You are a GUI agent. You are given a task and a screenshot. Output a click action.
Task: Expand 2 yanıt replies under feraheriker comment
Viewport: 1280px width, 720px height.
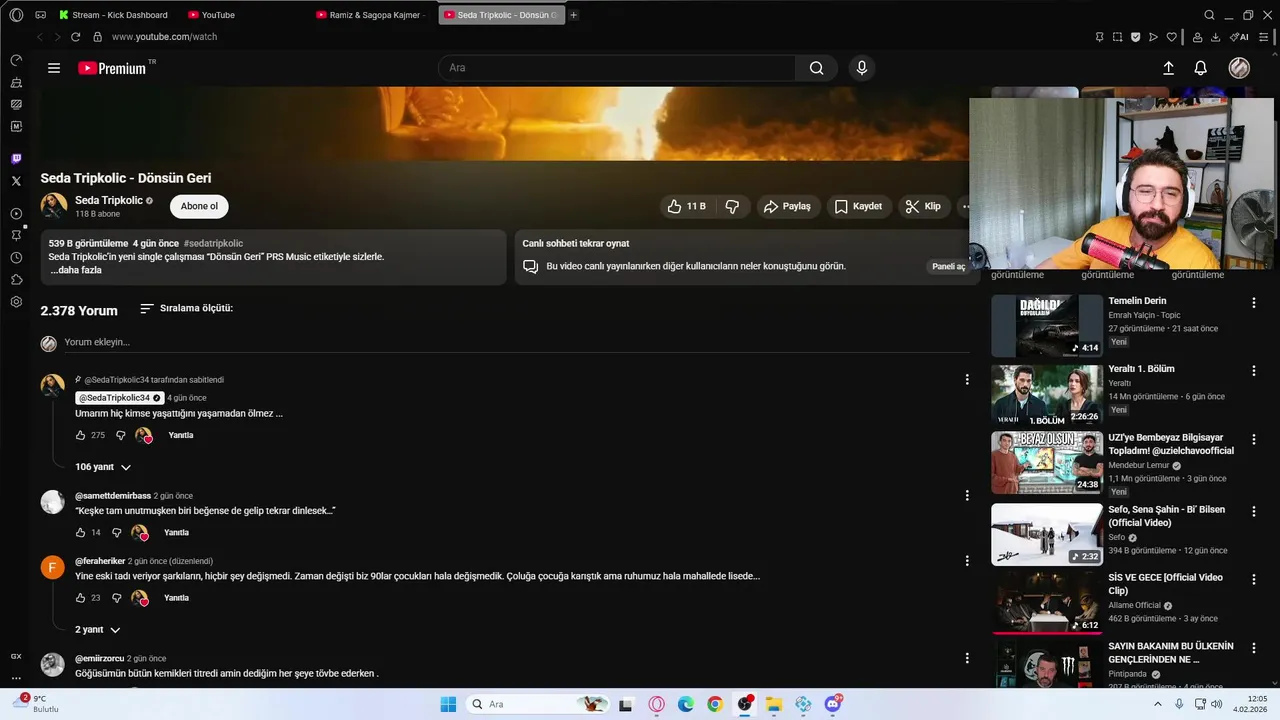[98, 630]
